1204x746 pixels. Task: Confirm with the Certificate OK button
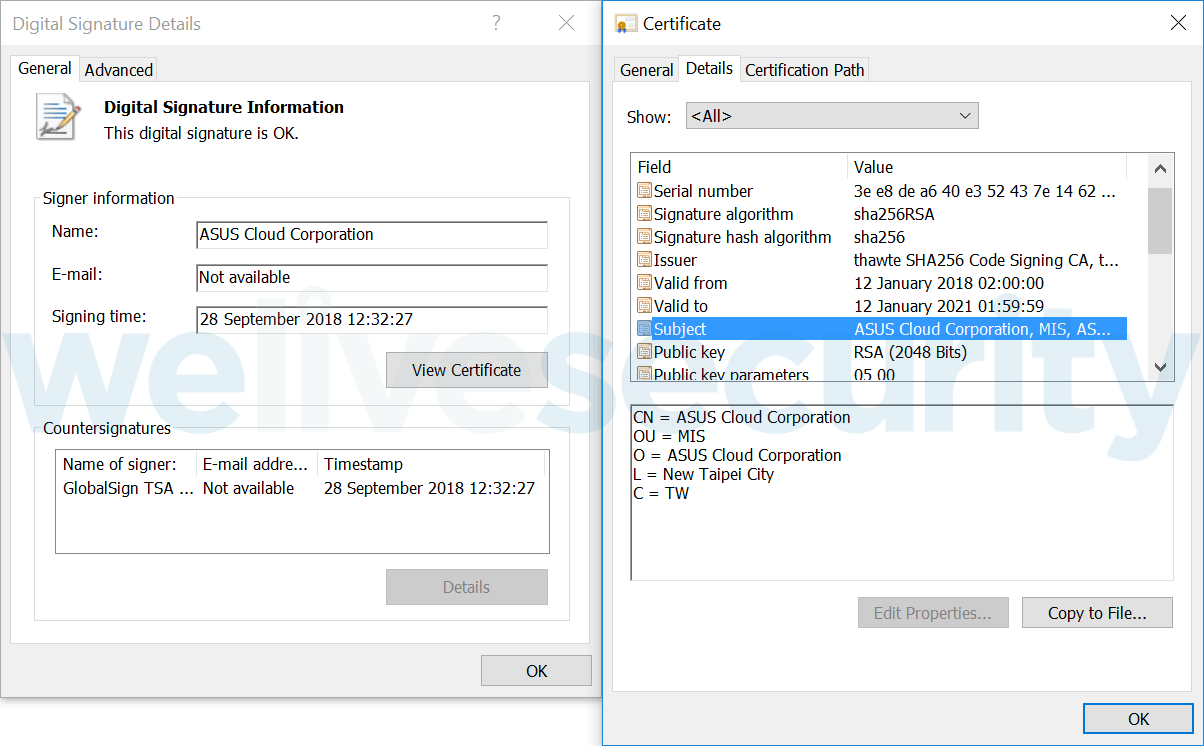point(1138,718)
